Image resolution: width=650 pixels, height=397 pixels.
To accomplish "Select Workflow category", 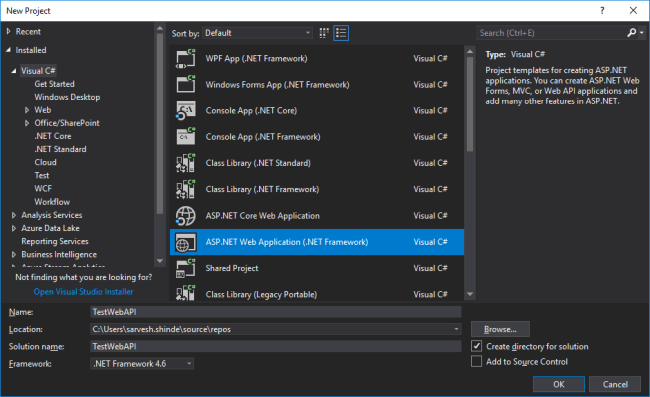I will (52, 202).
